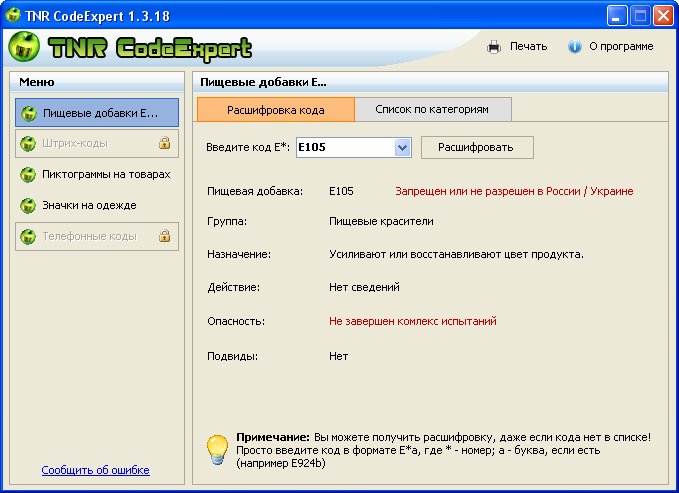The height and width of the screenshot is (493, 679).
Task: Click the title bar application icon
Action: 13,13
